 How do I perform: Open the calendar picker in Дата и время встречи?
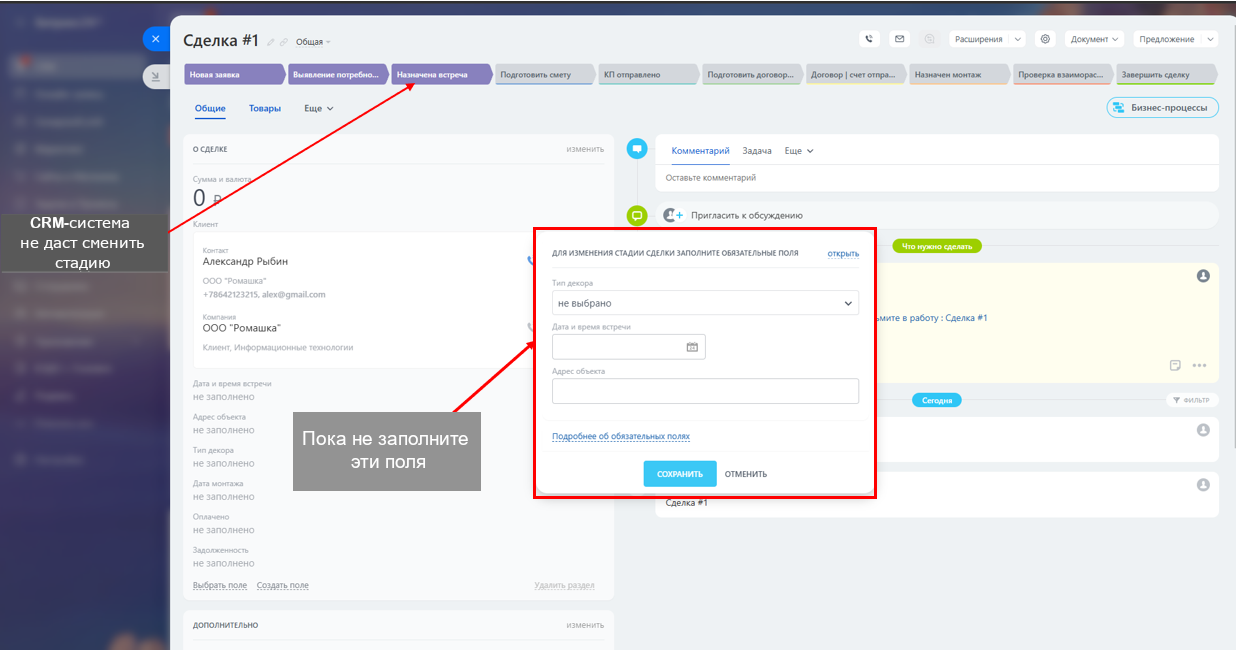click(x=692, y=347)
